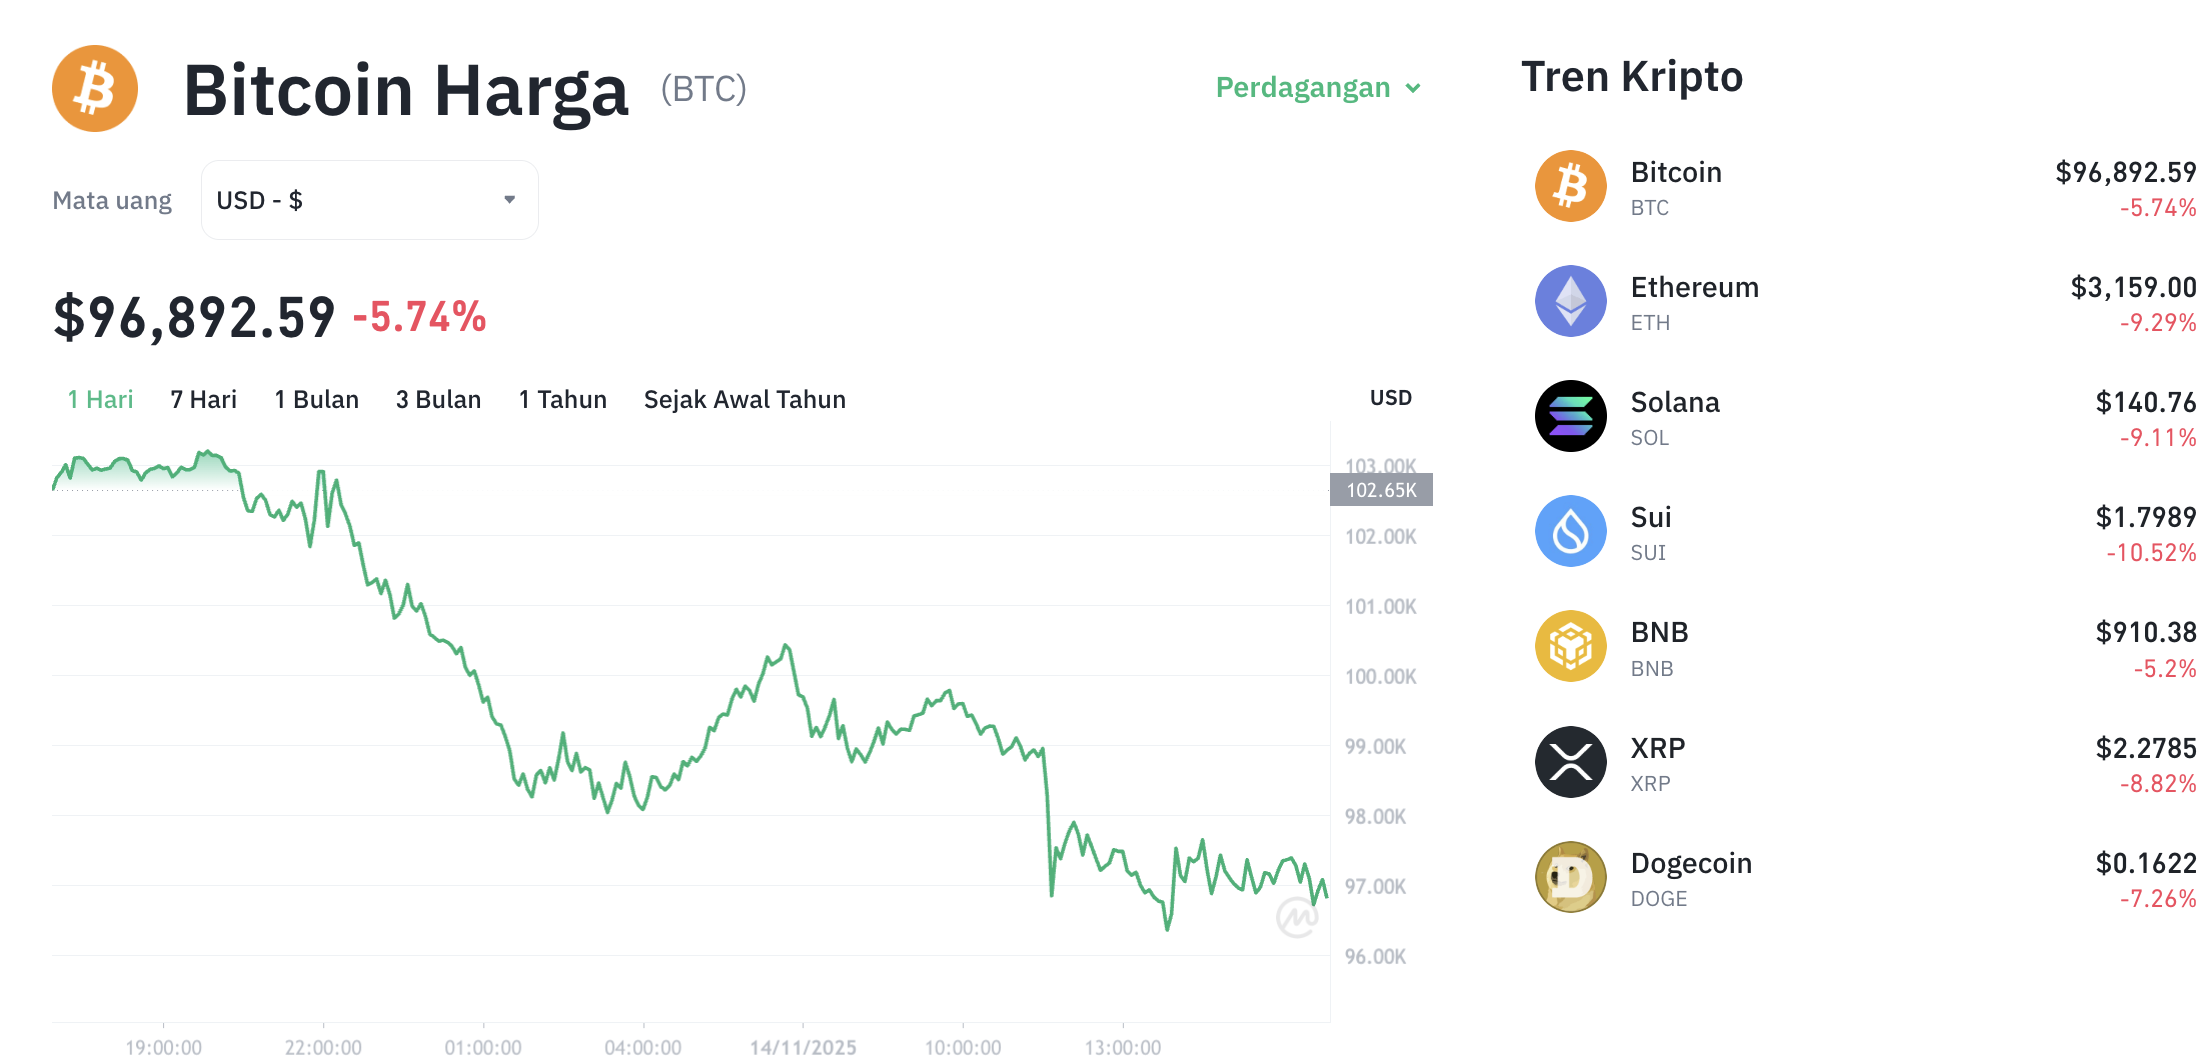Select the Ethereum icon in Tren Kripto
The height and width of the screenshot is (1064, 2212).
[1570, 301]
